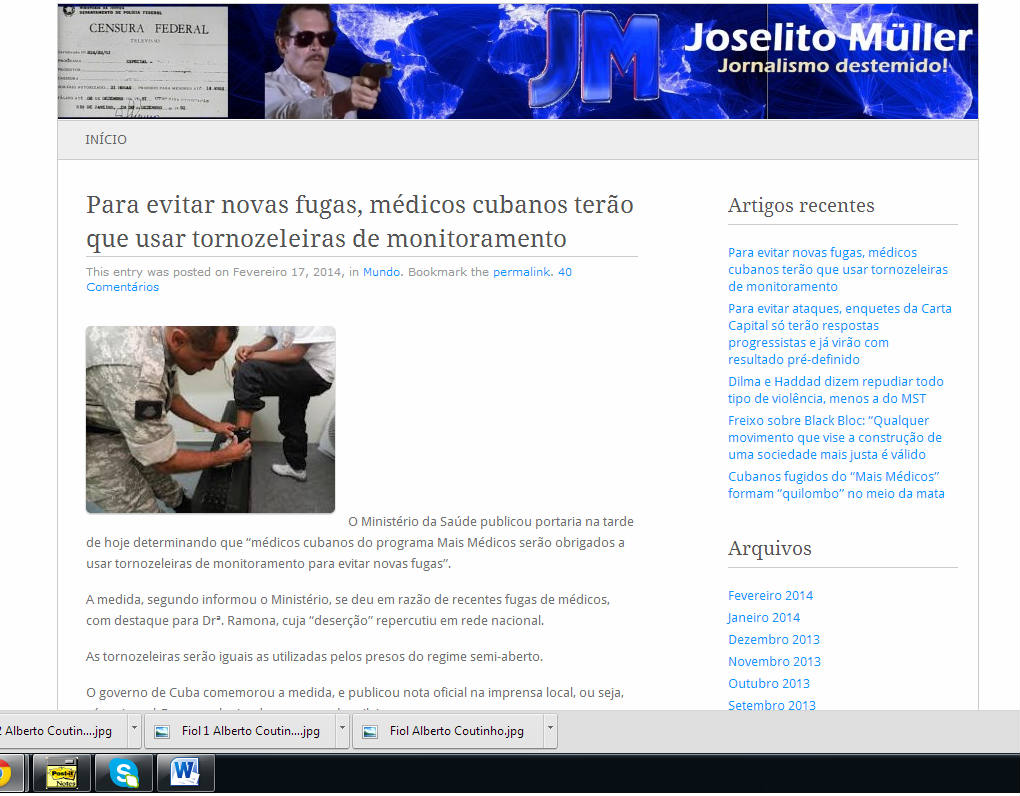Image resolution: width=1020 pixels, height=796 pixels.
Task: Open the Dilma e Haddad recent article
Action: [835, 390]
